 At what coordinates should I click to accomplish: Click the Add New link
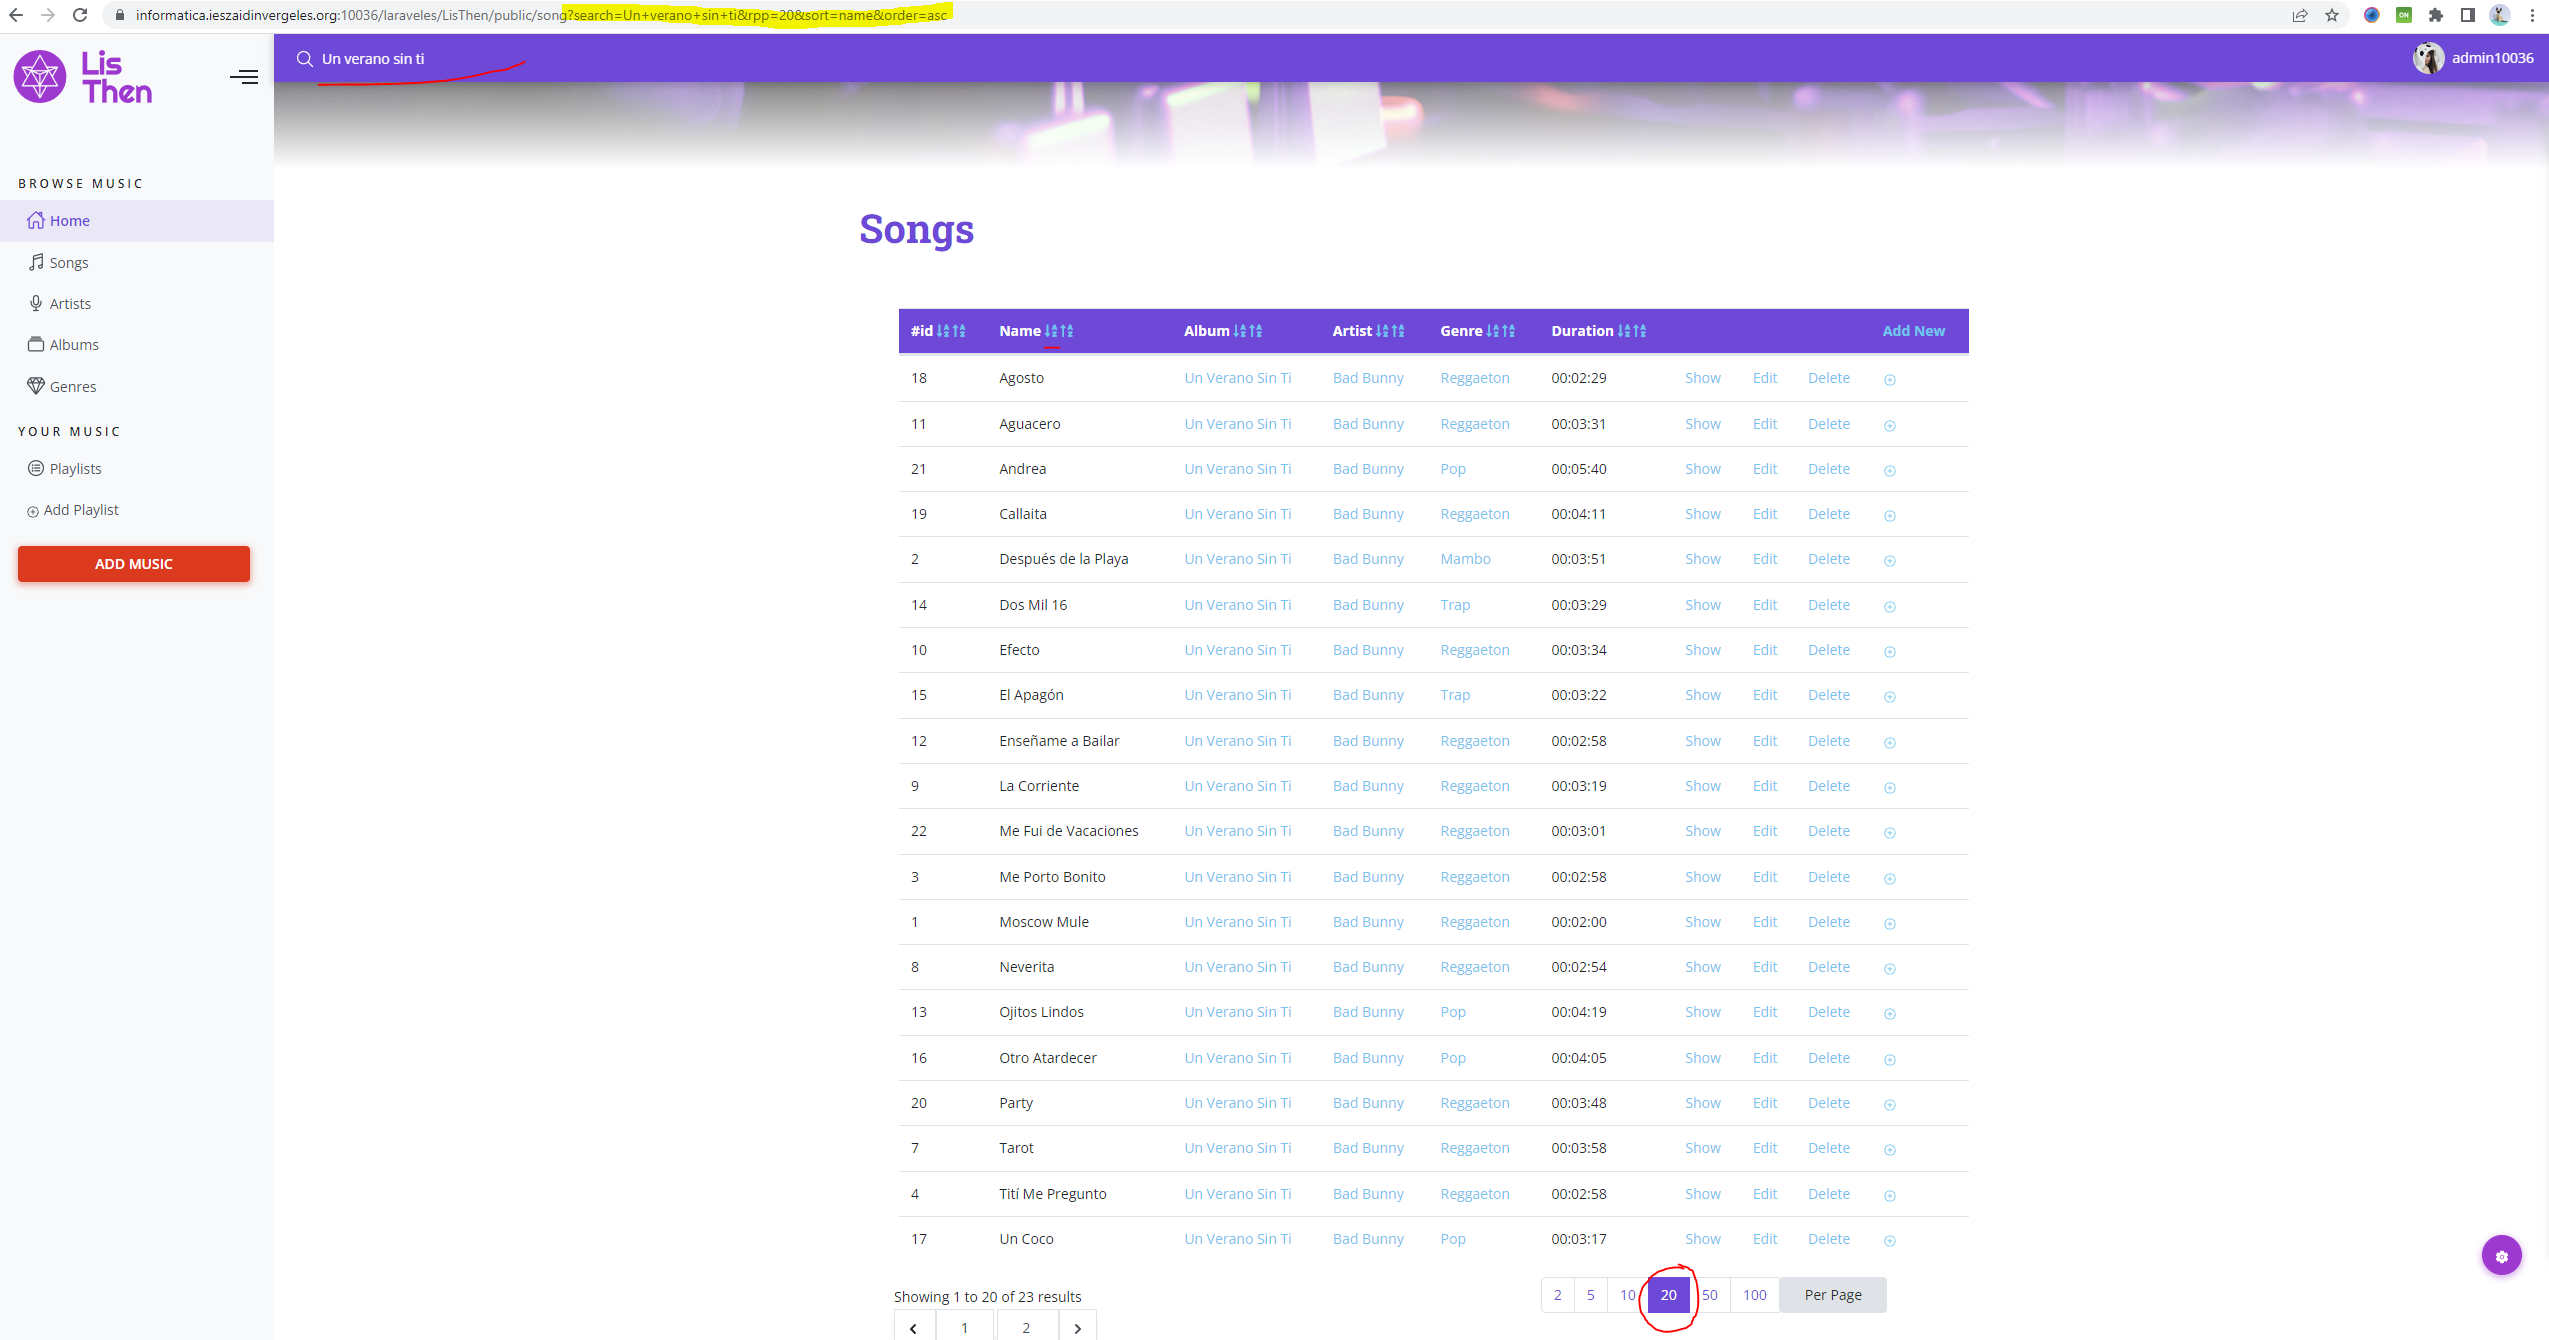(x=1913, y=331)
